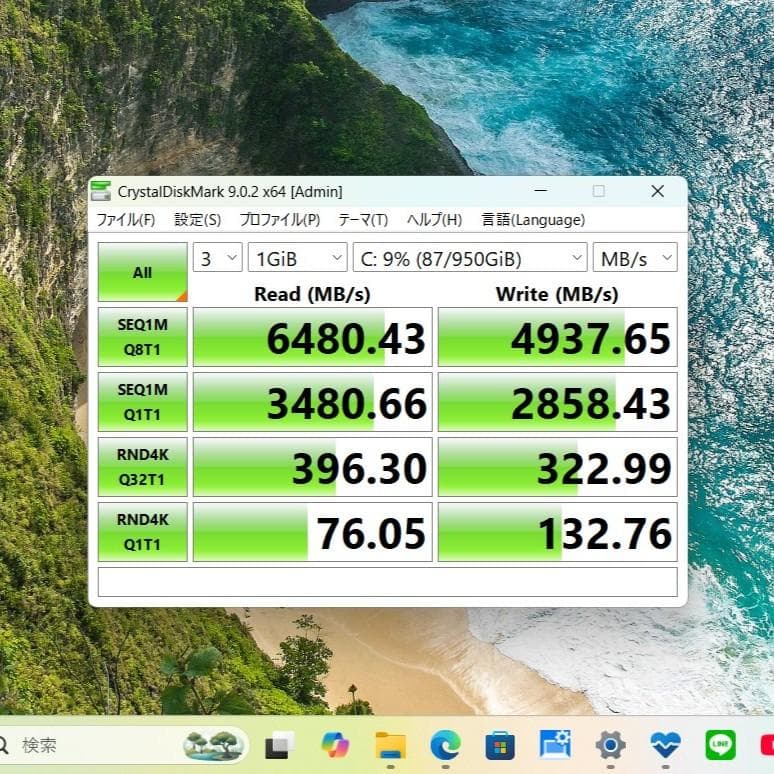Click the magnifier icon in the search box
Screen dimensions: 774x774
click(3, 745)
